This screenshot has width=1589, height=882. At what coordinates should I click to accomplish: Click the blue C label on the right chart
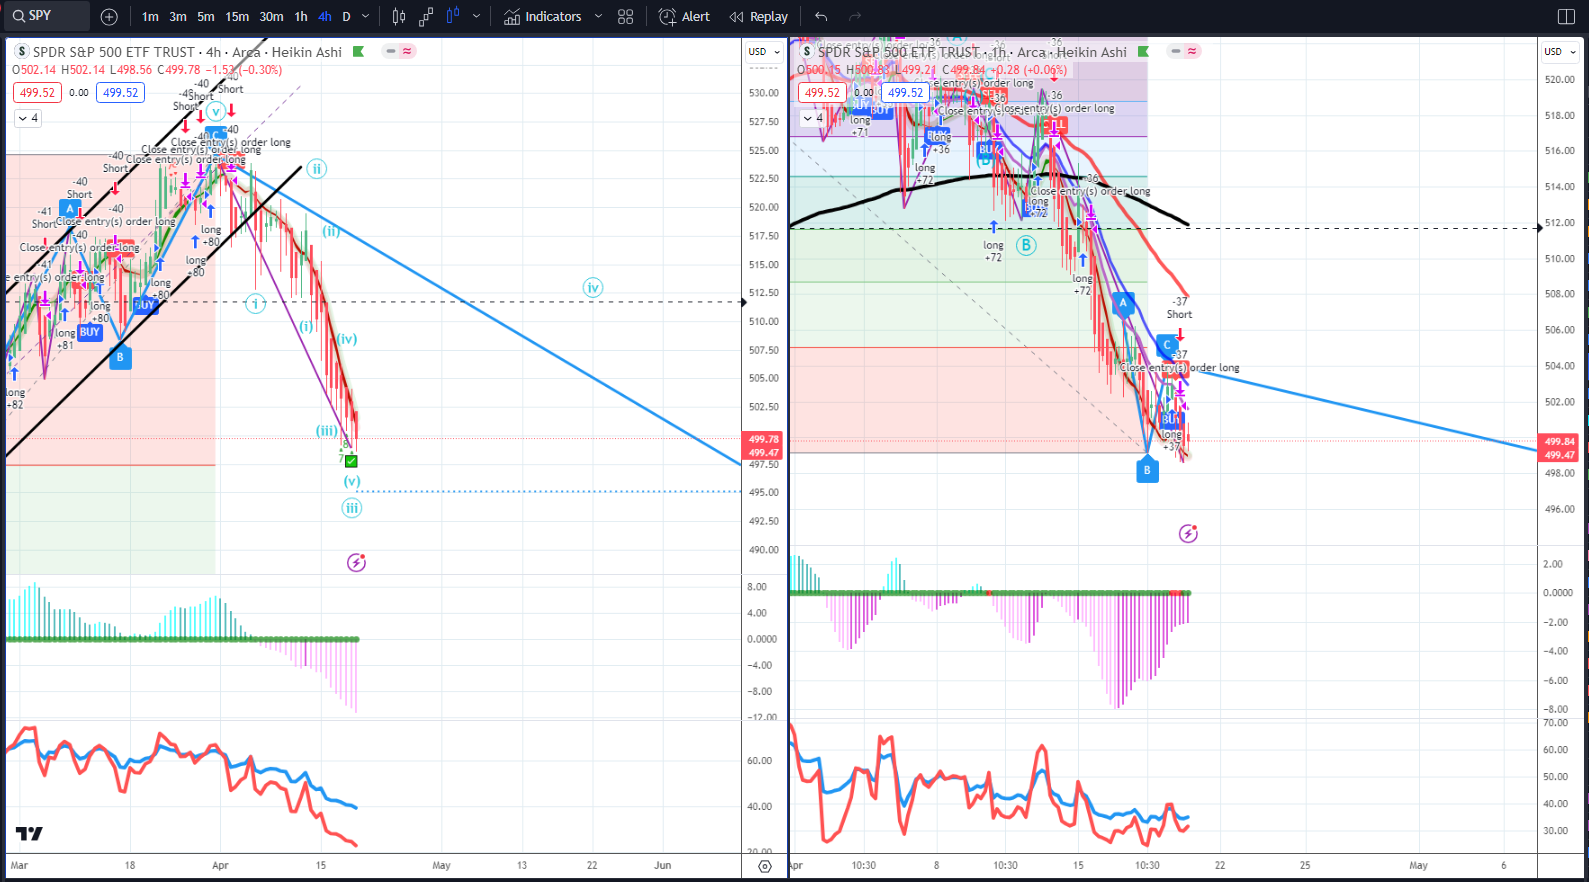(x=1166, y=346)
